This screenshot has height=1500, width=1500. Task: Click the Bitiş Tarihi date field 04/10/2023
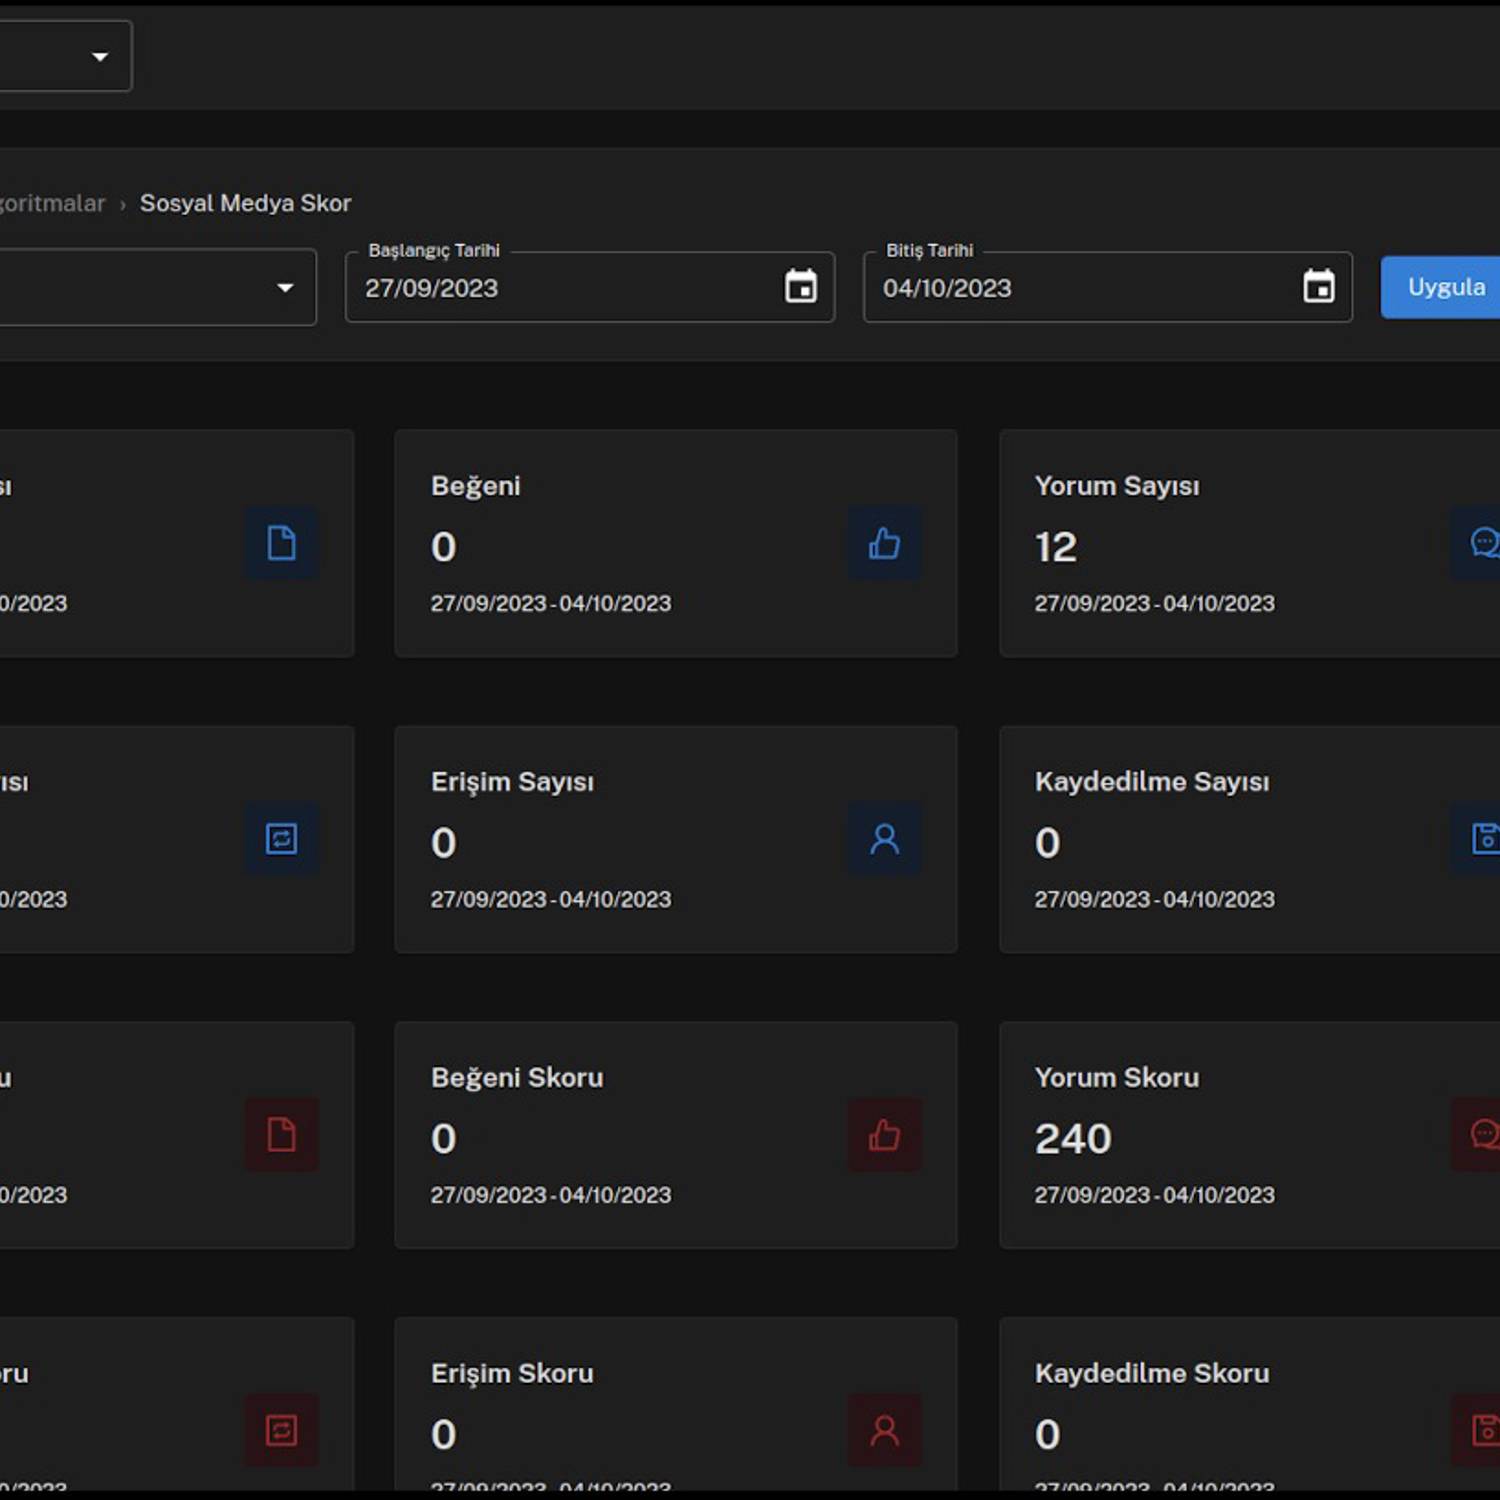tap(1080, 288)
